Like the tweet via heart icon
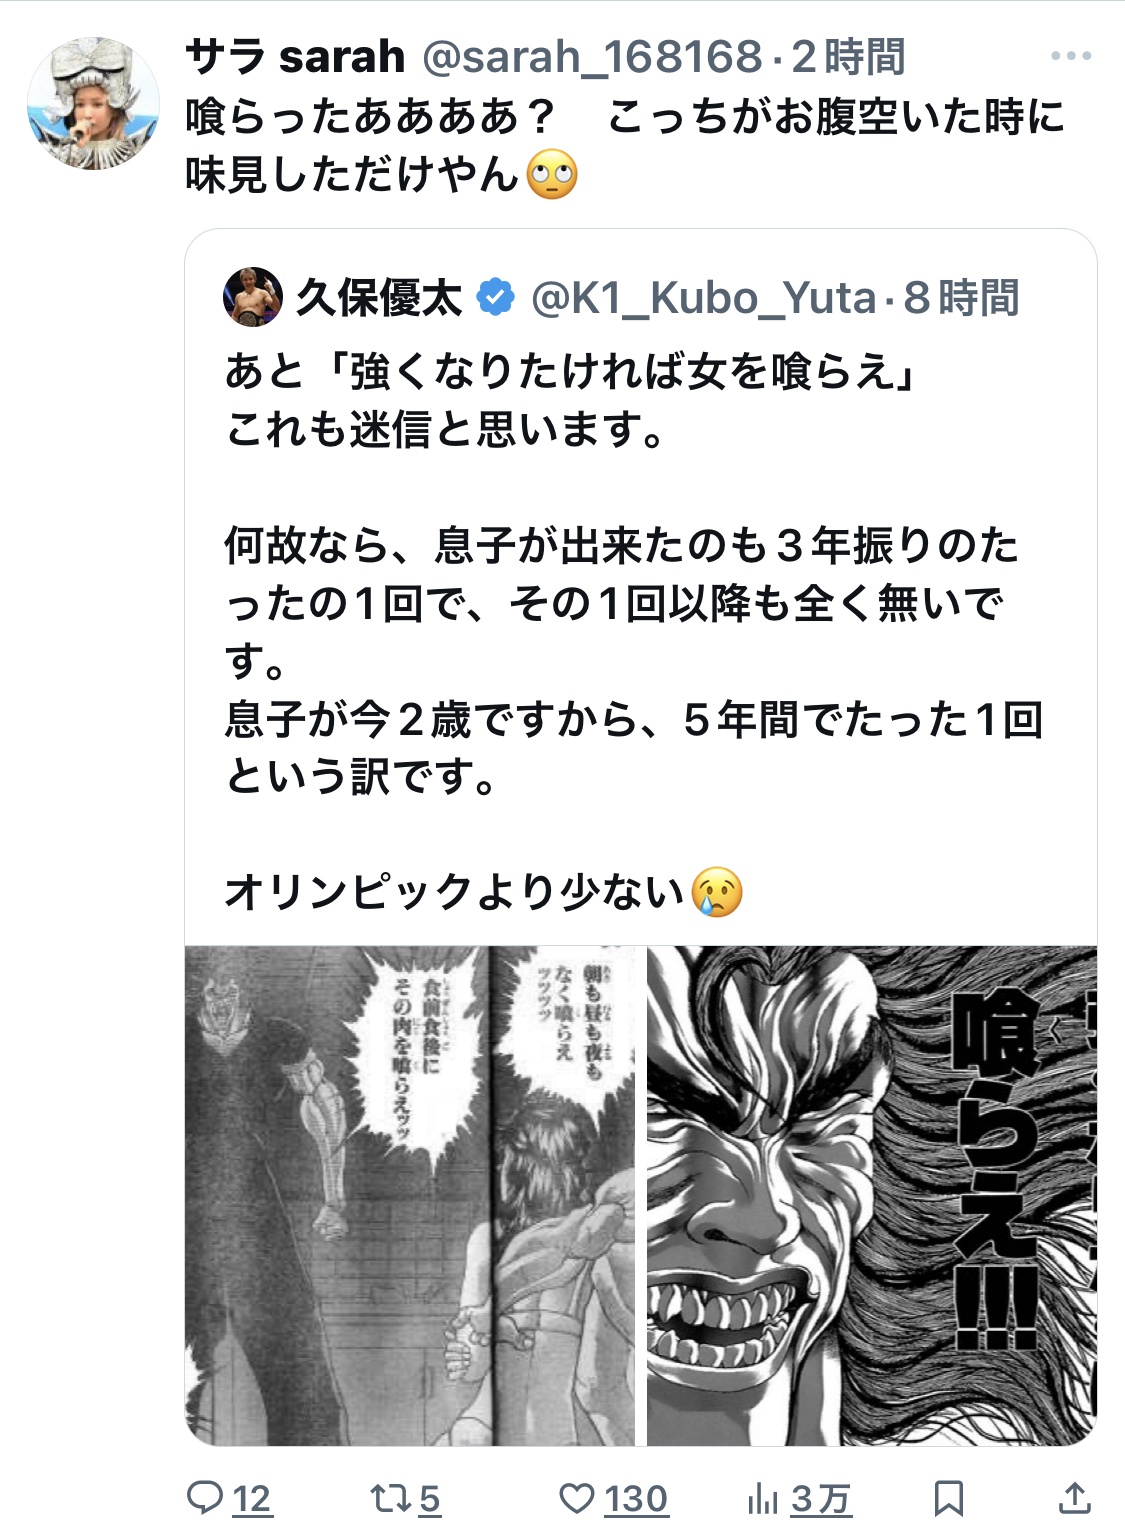Image resolution: width=1125 pixels, height=1538 pixels. click(576, 1497)
